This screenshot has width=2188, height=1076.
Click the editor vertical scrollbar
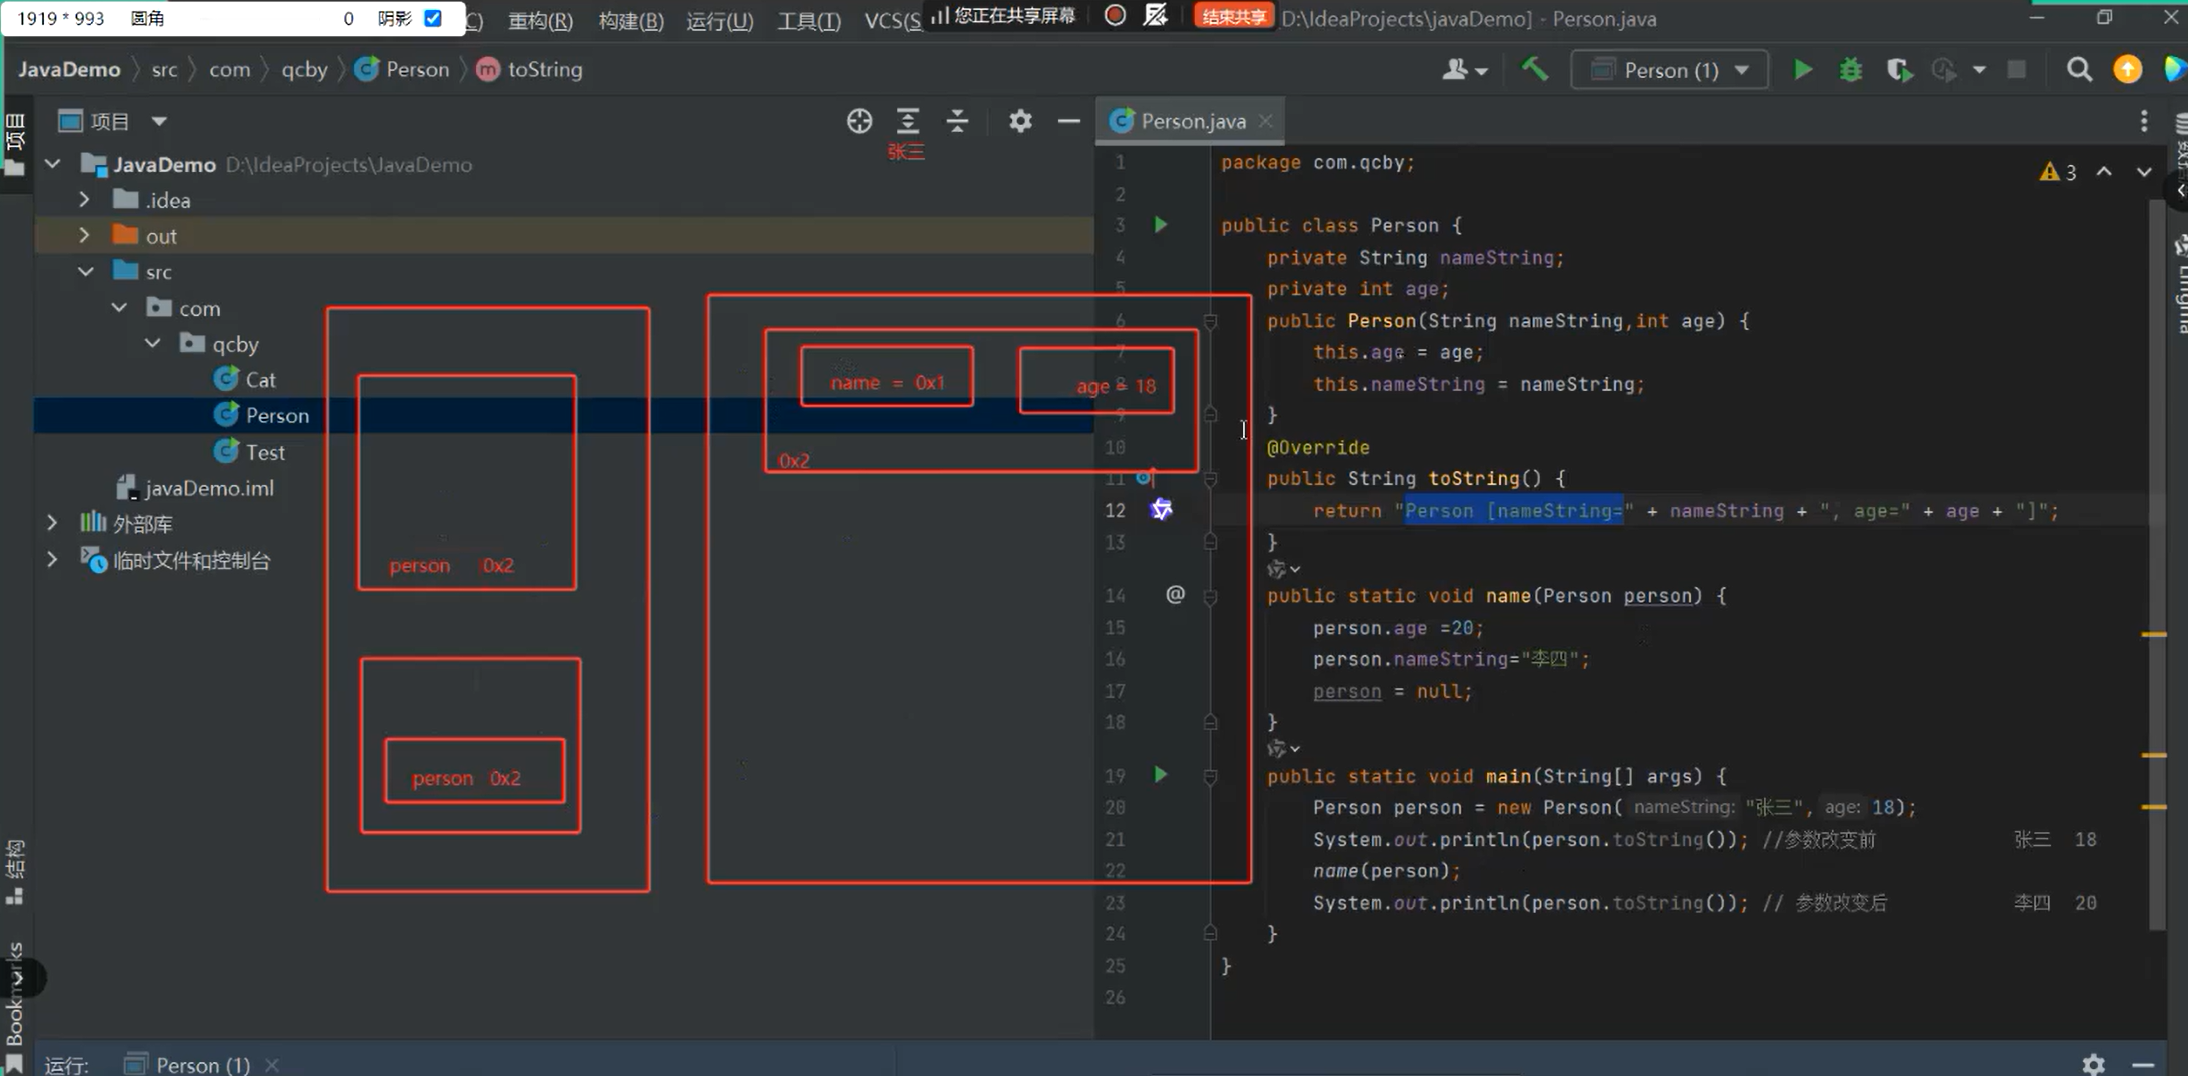coord(2156,565)
